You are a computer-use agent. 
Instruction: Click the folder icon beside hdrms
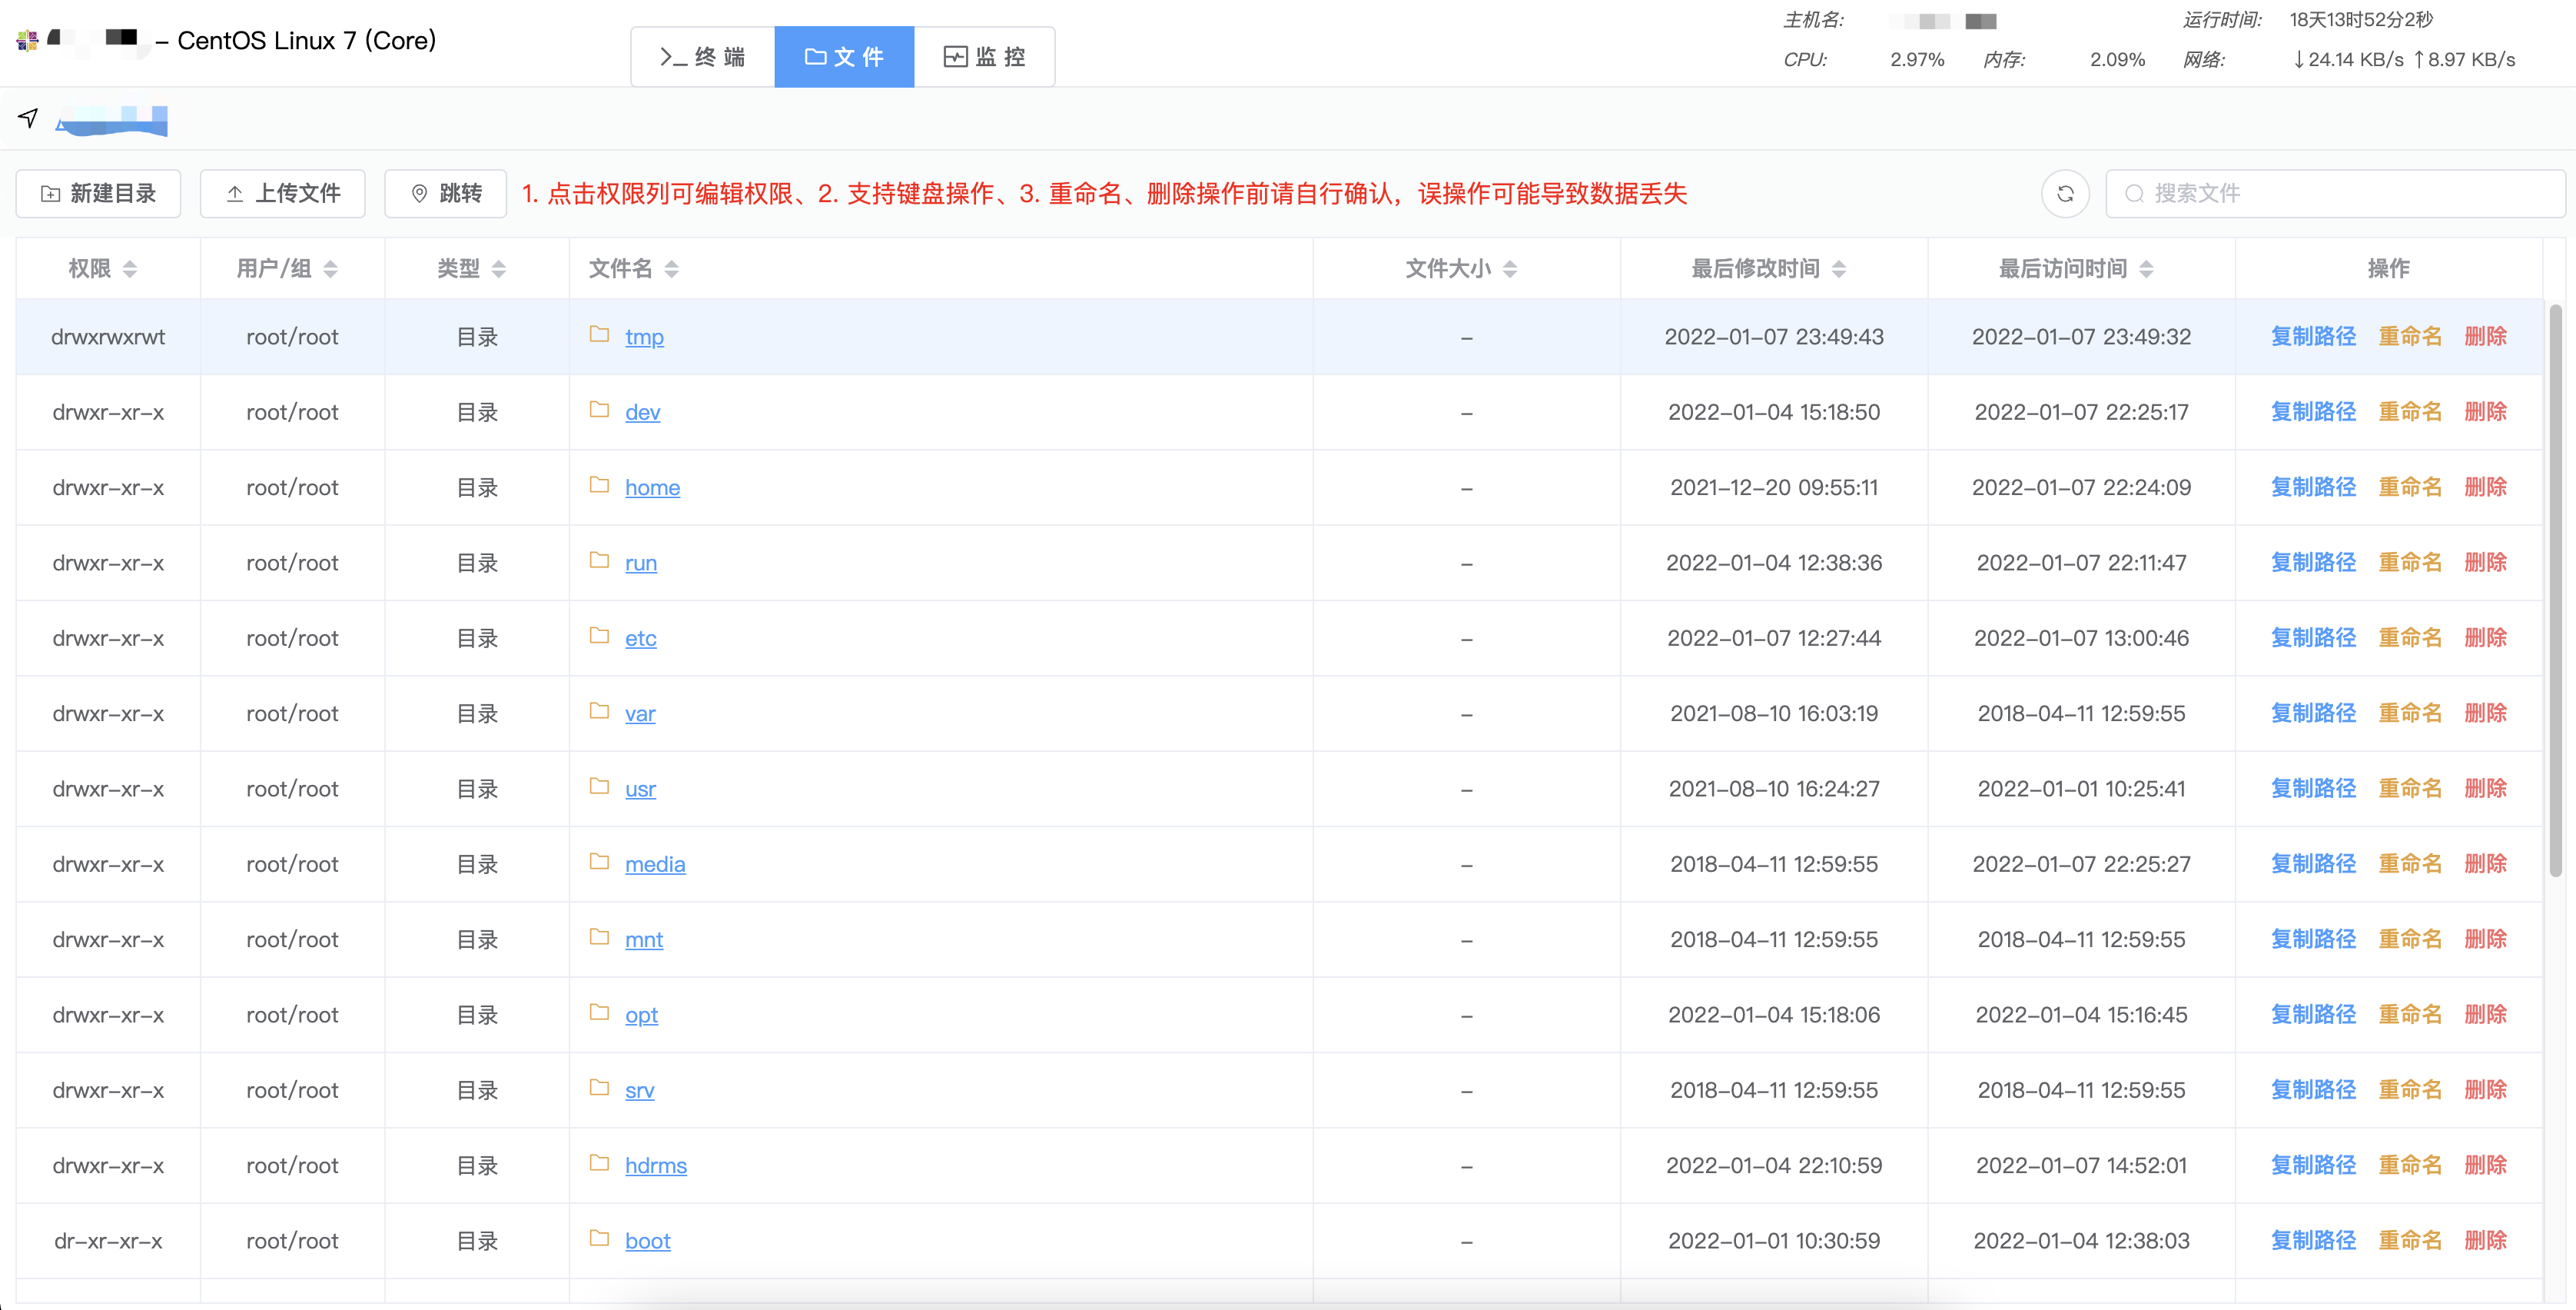(x=599, y=1163)
